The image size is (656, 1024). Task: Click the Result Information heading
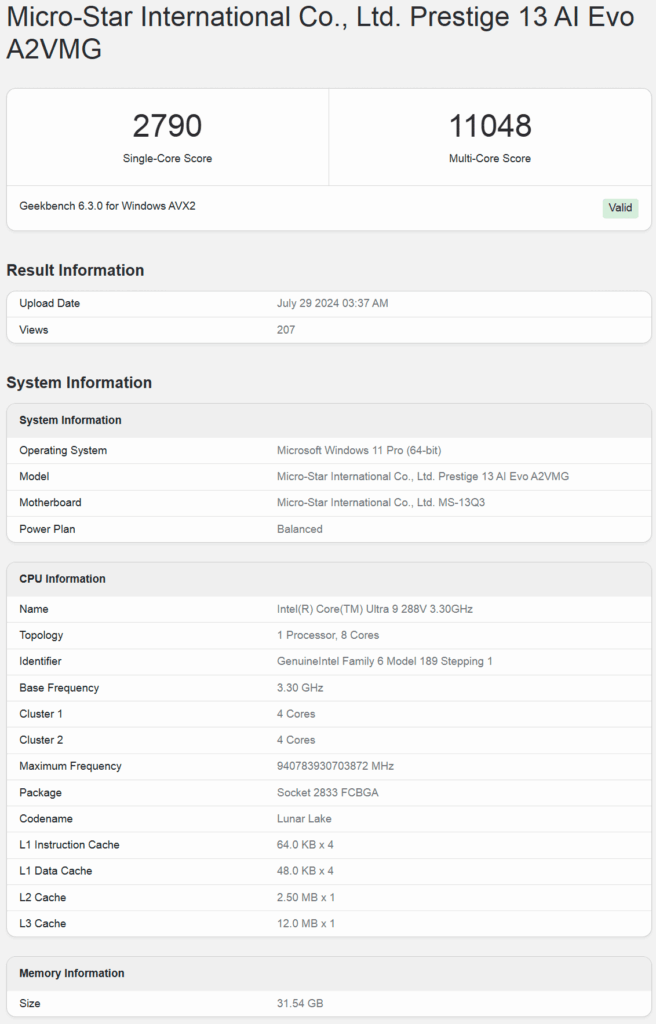point(75,270)
